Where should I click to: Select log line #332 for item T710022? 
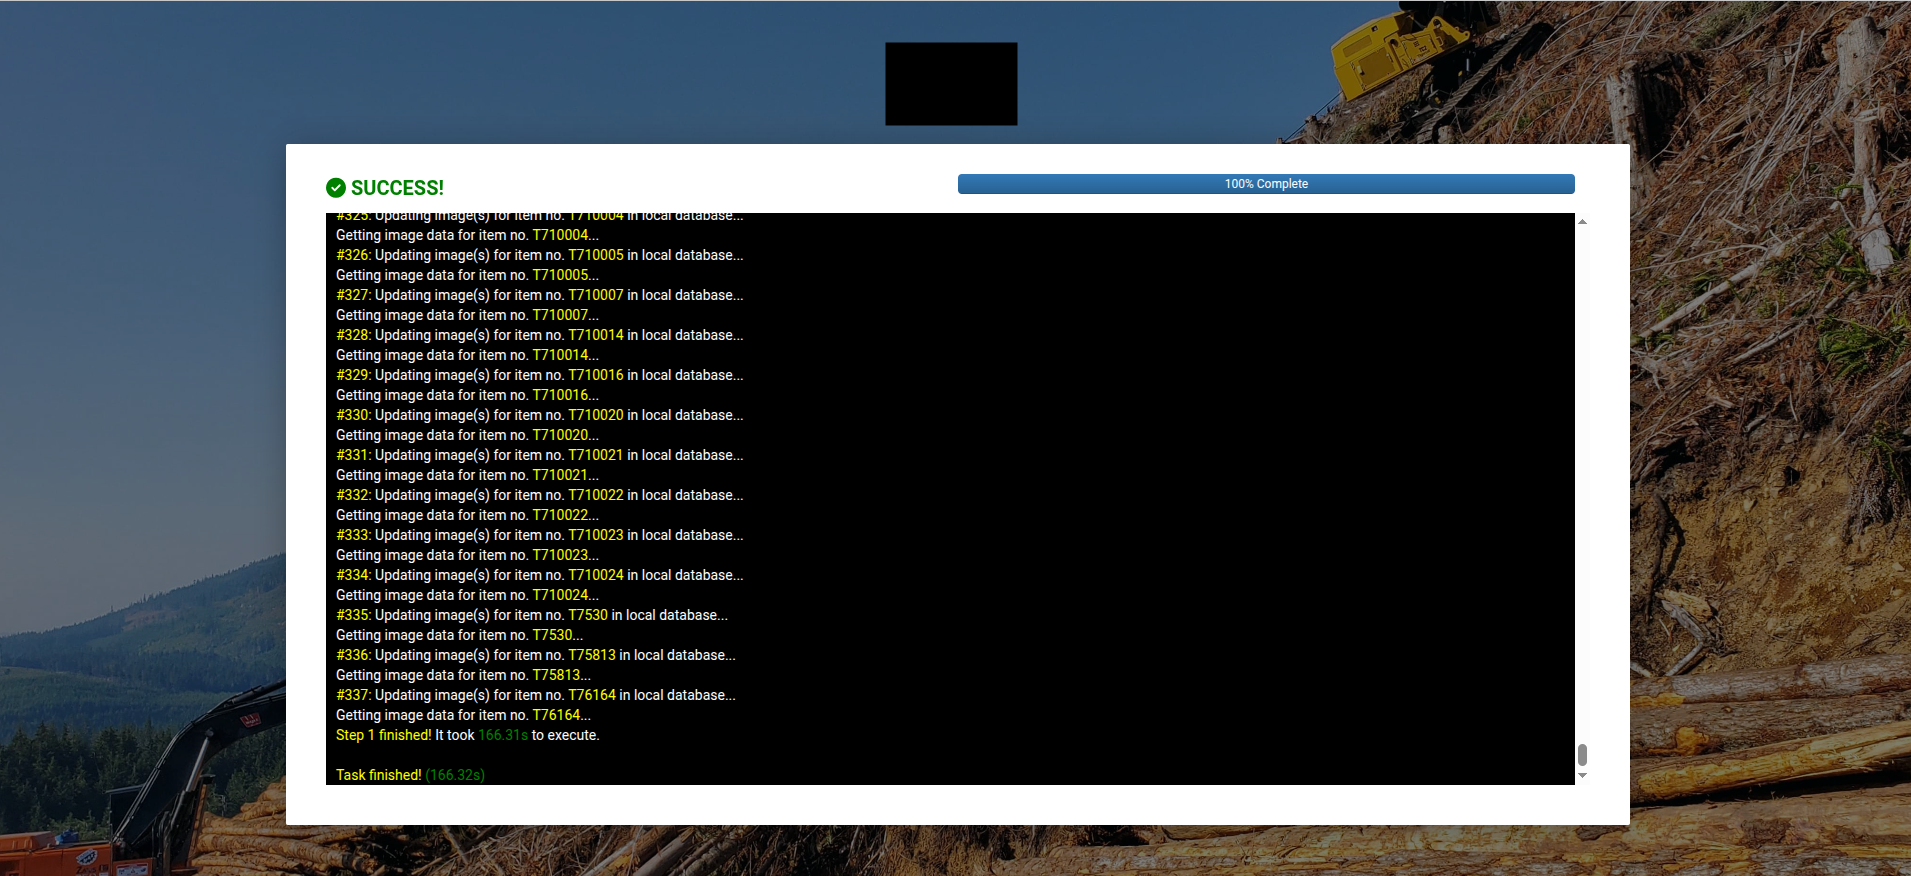540,495
